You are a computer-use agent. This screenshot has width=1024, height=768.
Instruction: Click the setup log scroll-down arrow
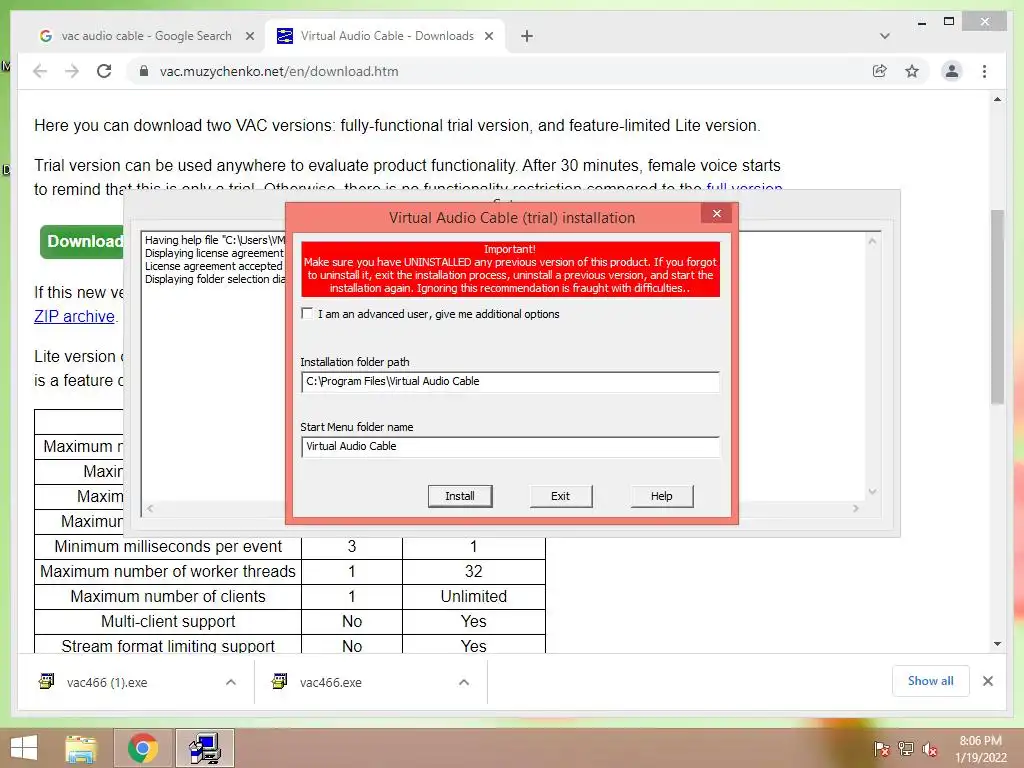pyautogui.click(x=872, y=492)
